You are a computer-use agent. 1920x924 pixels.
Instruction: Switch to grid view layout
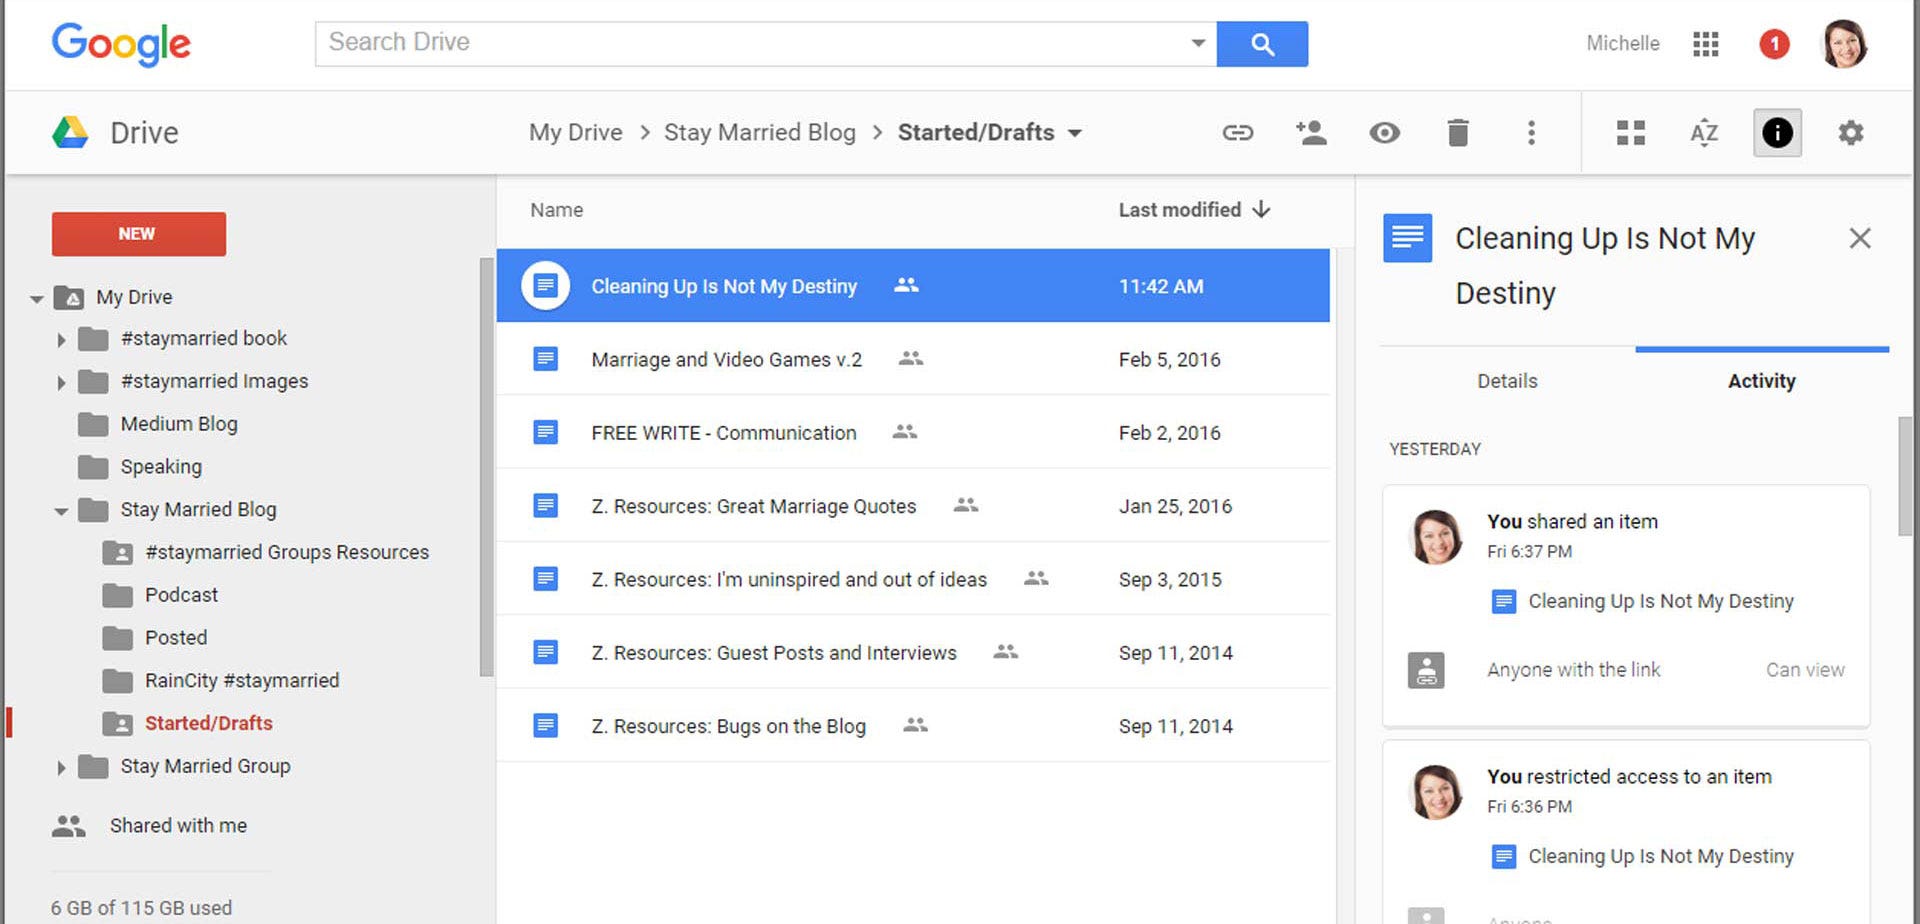(1630, 133)
